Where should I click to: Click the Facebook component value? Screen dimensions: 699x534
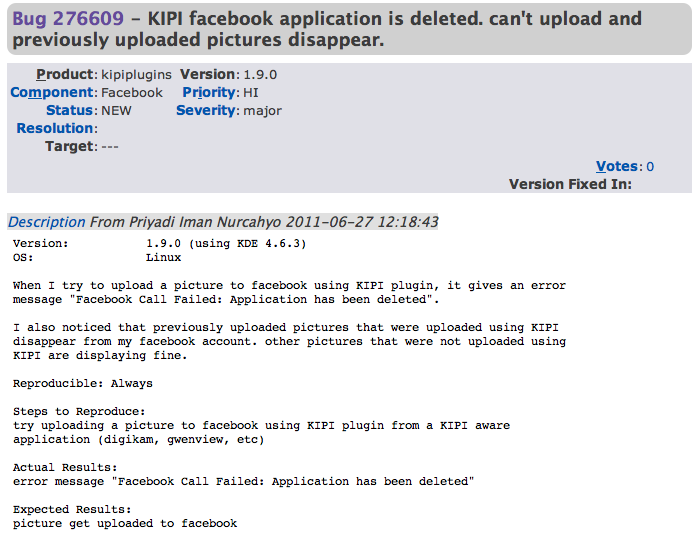pyautogui.click(x=132, y=93)
